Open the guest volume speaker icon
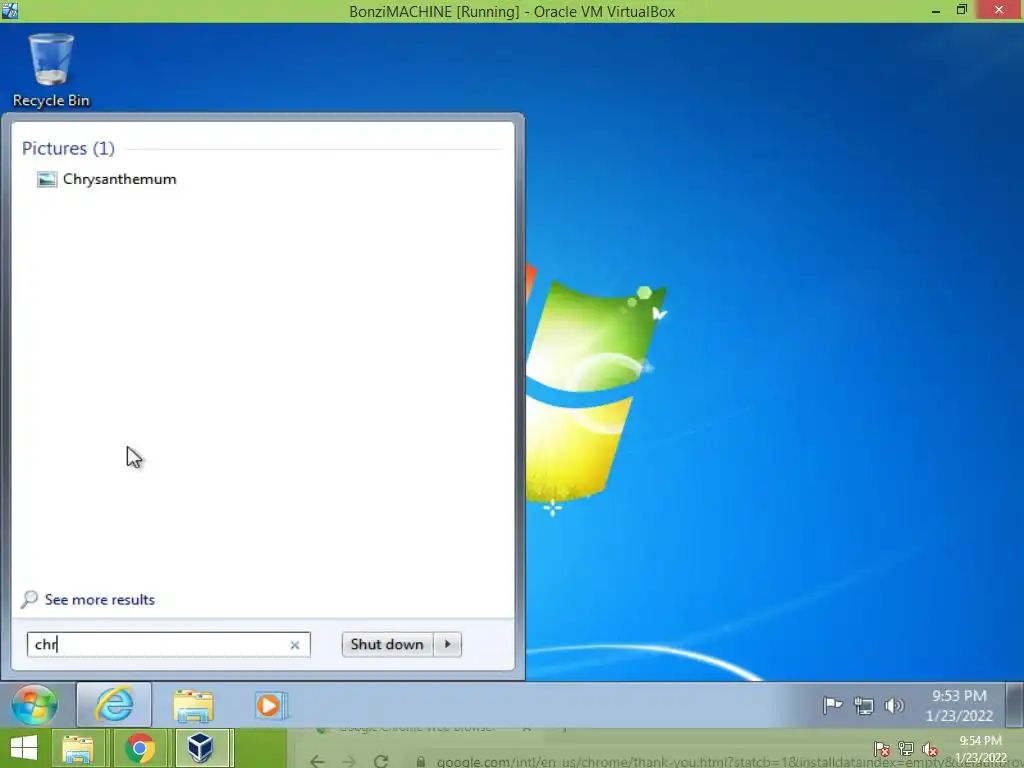This screenshot has width=1024, height=768. coord(894,705)
